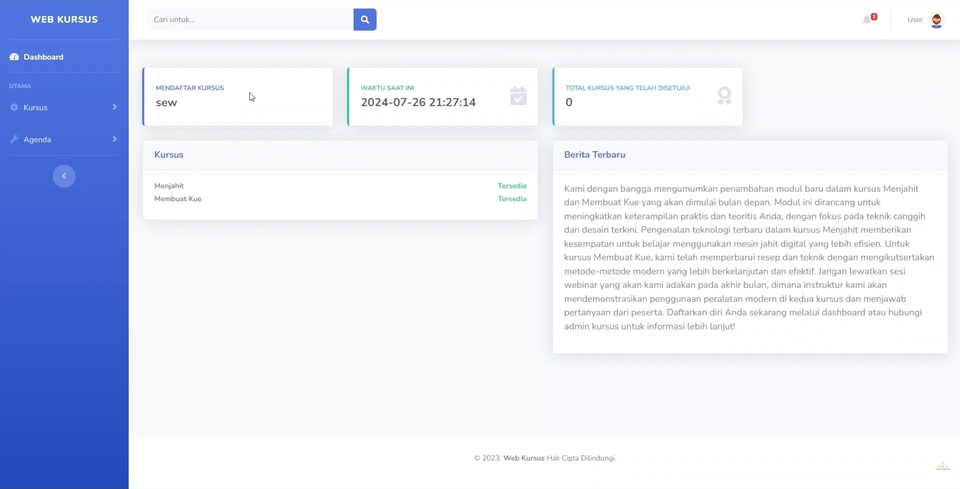Select the Agenda sidebar menu item
960x489 pixels.
tap(37, 139)
